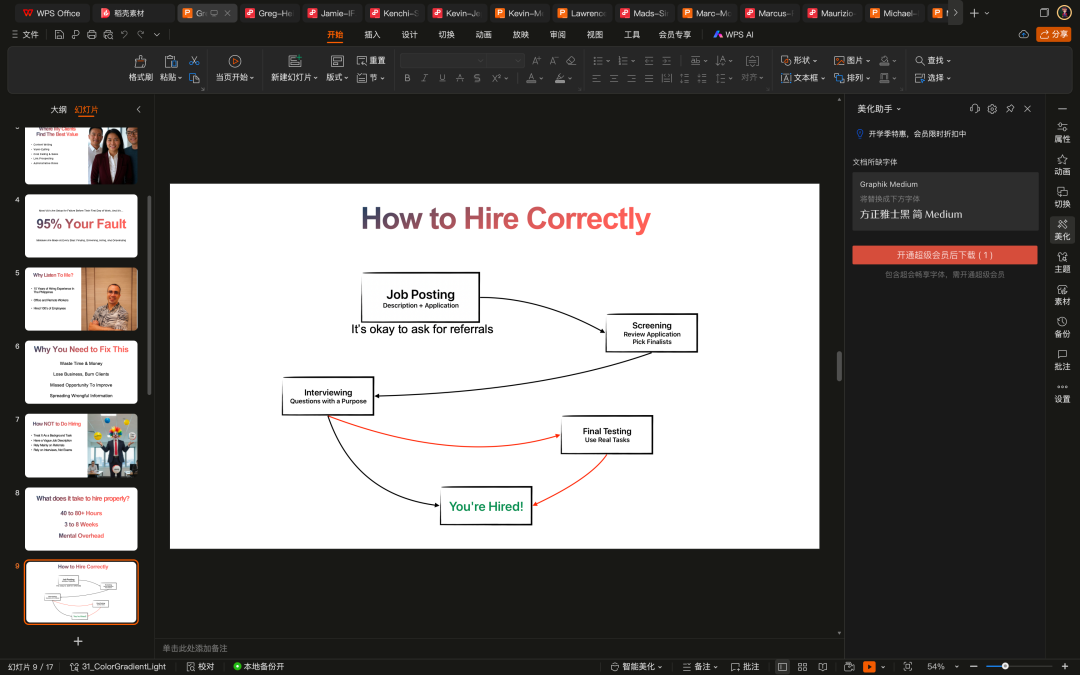This screenshot has width=1080, height=675.
Task: Open beautify assistant settings gear
Action: [992, 109]
